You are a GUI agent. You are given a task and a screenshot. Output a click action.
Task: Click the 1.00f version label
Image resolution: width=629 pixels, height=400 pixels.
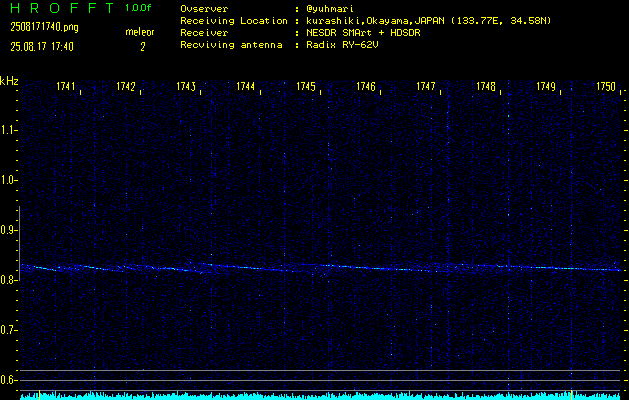[x=138, y=8]
